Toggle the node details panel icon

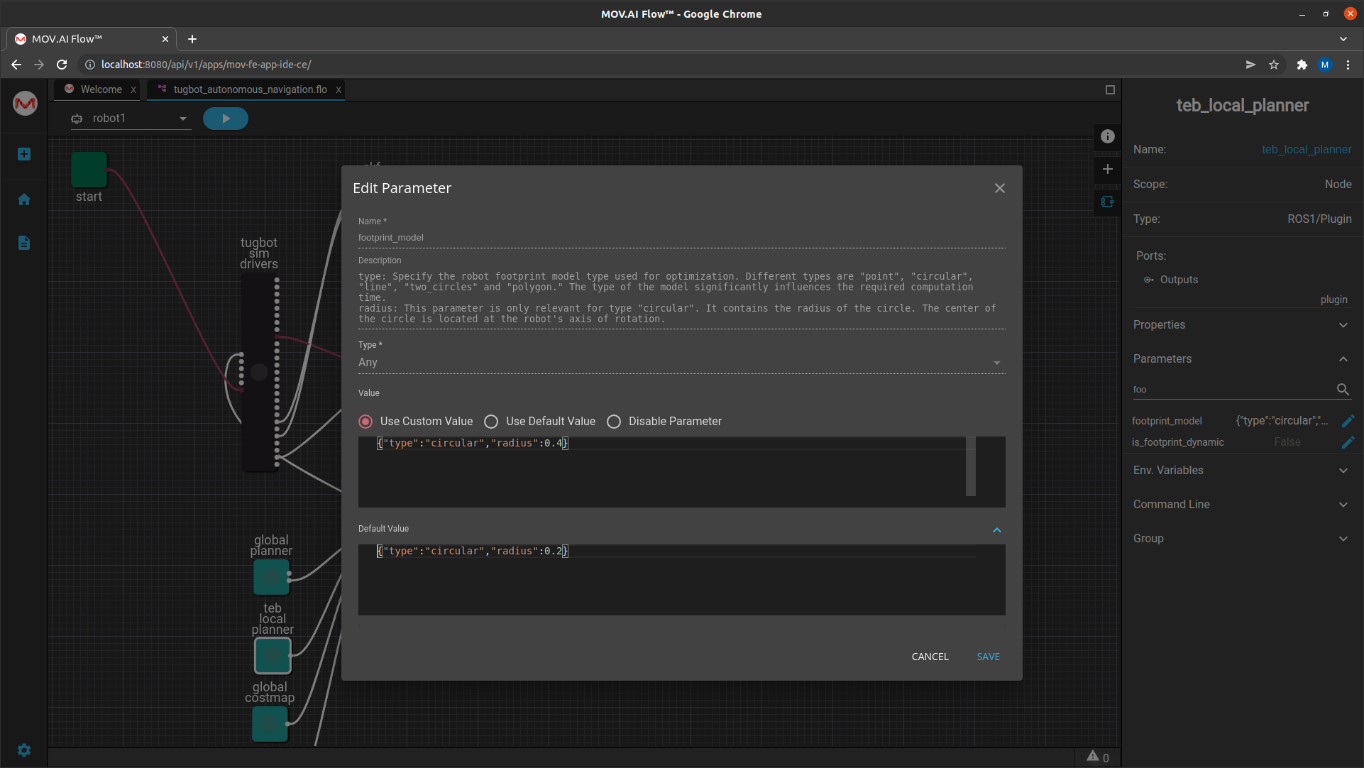point(1107,201)
